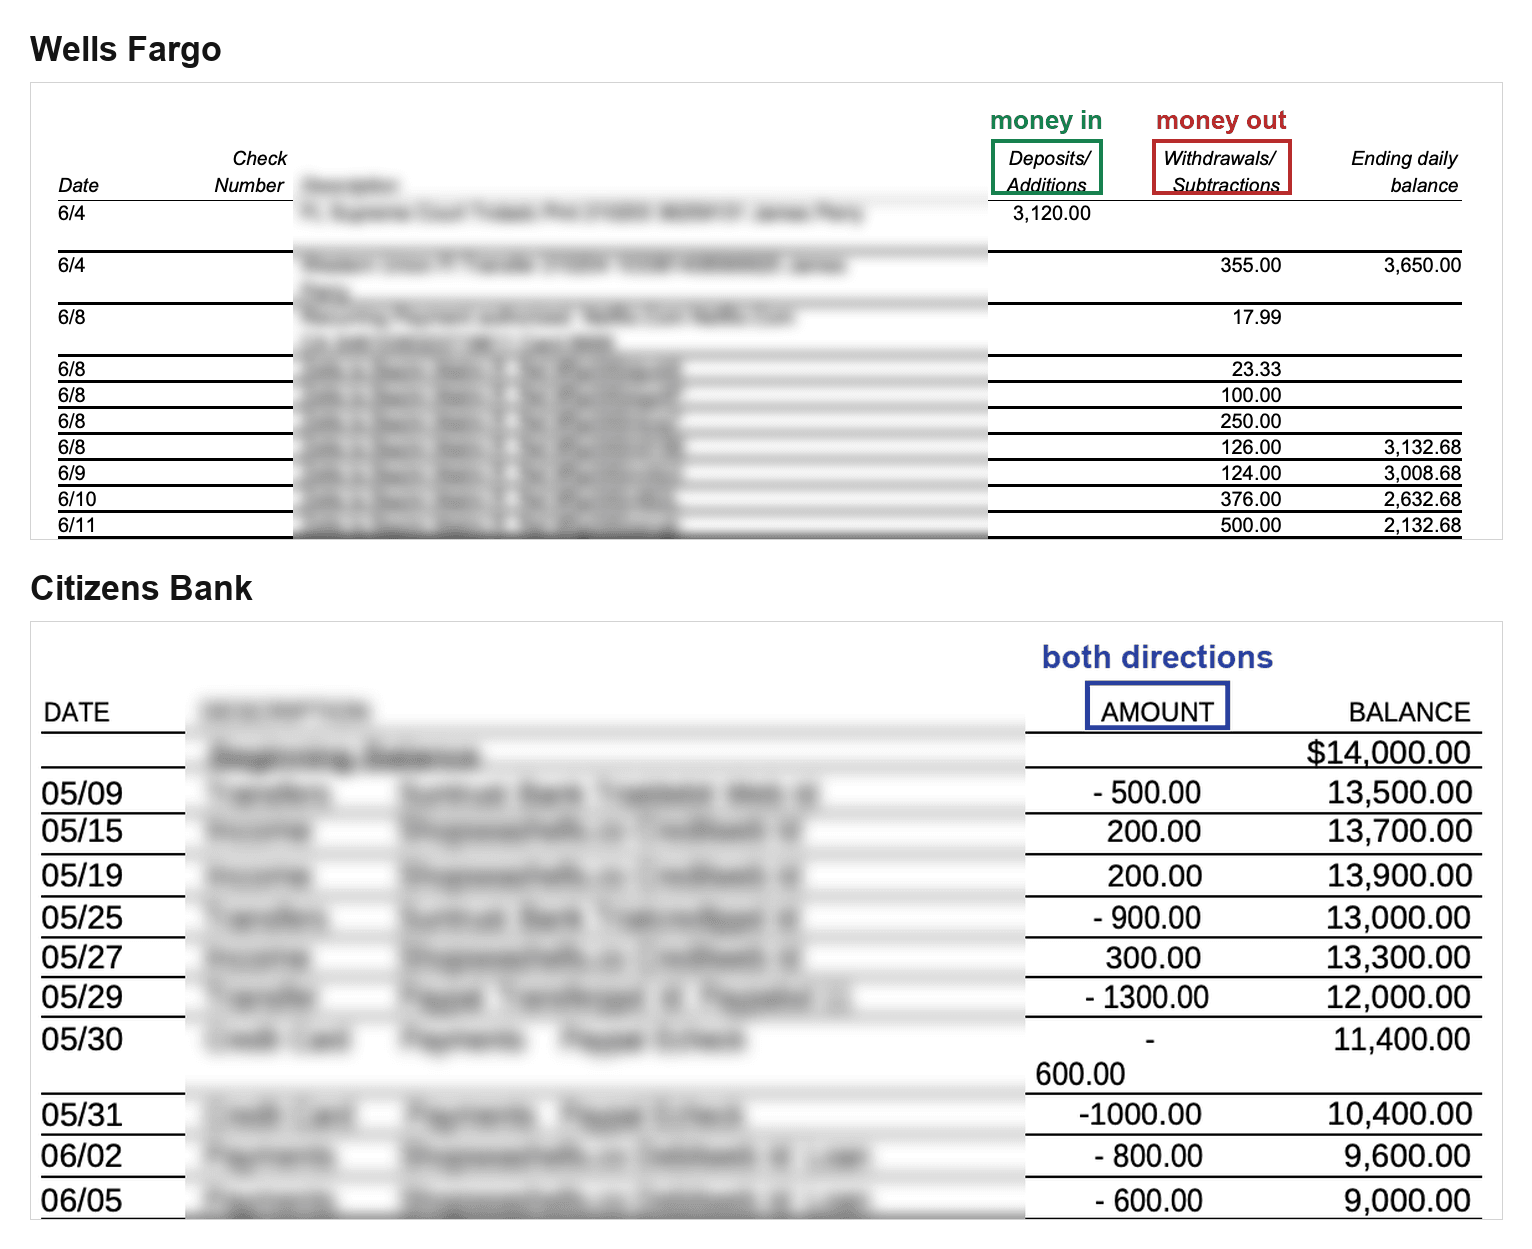Select the BALANCE column header
Screen dimensions: 1532x1249
point(1409,712)
